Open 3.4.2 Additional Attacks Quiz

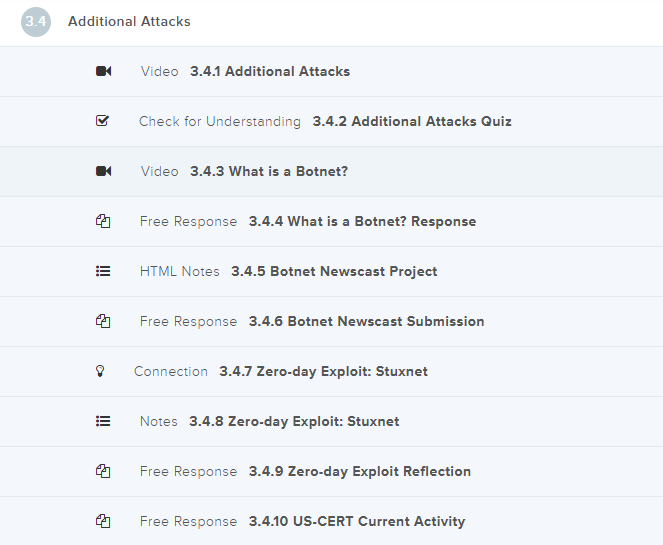point(411,121)
